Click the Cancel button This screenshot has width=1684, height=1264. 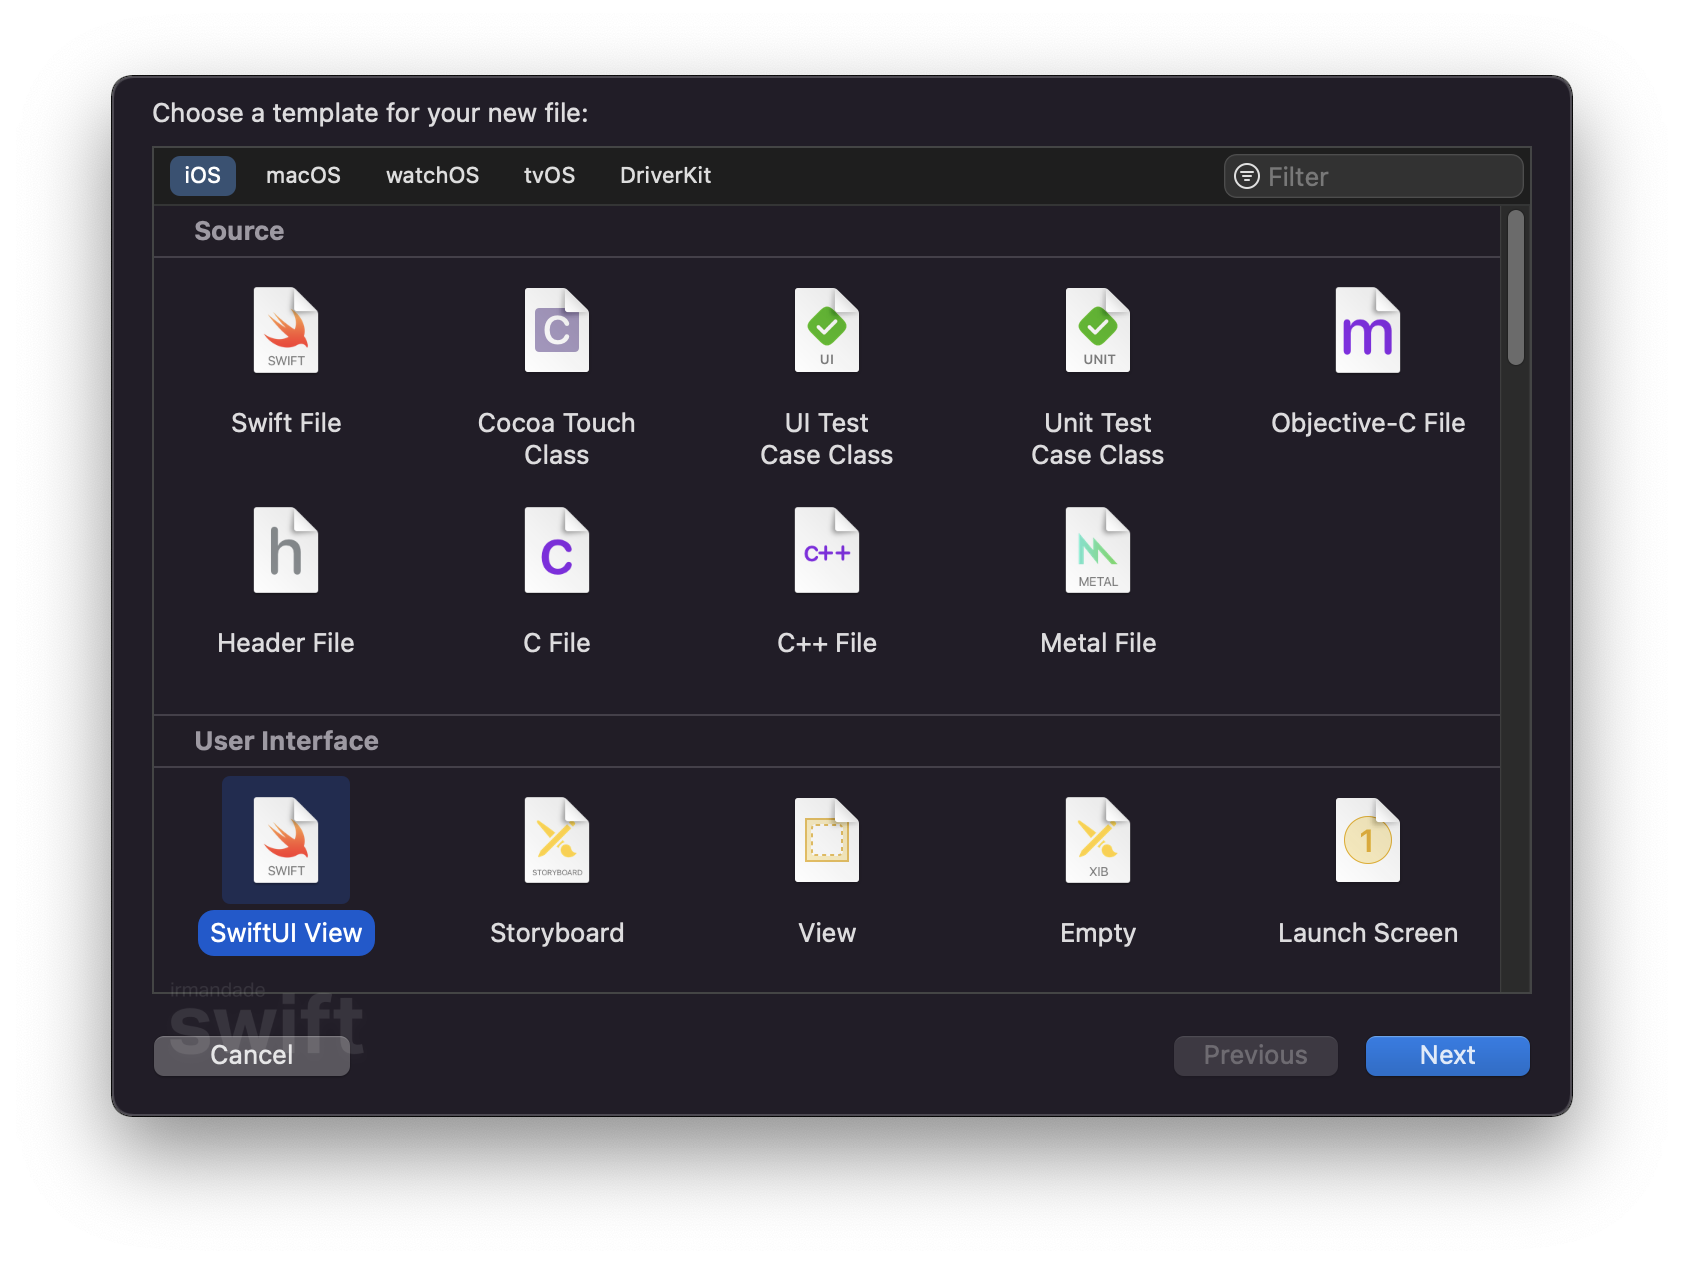[x=252, y=1055]
